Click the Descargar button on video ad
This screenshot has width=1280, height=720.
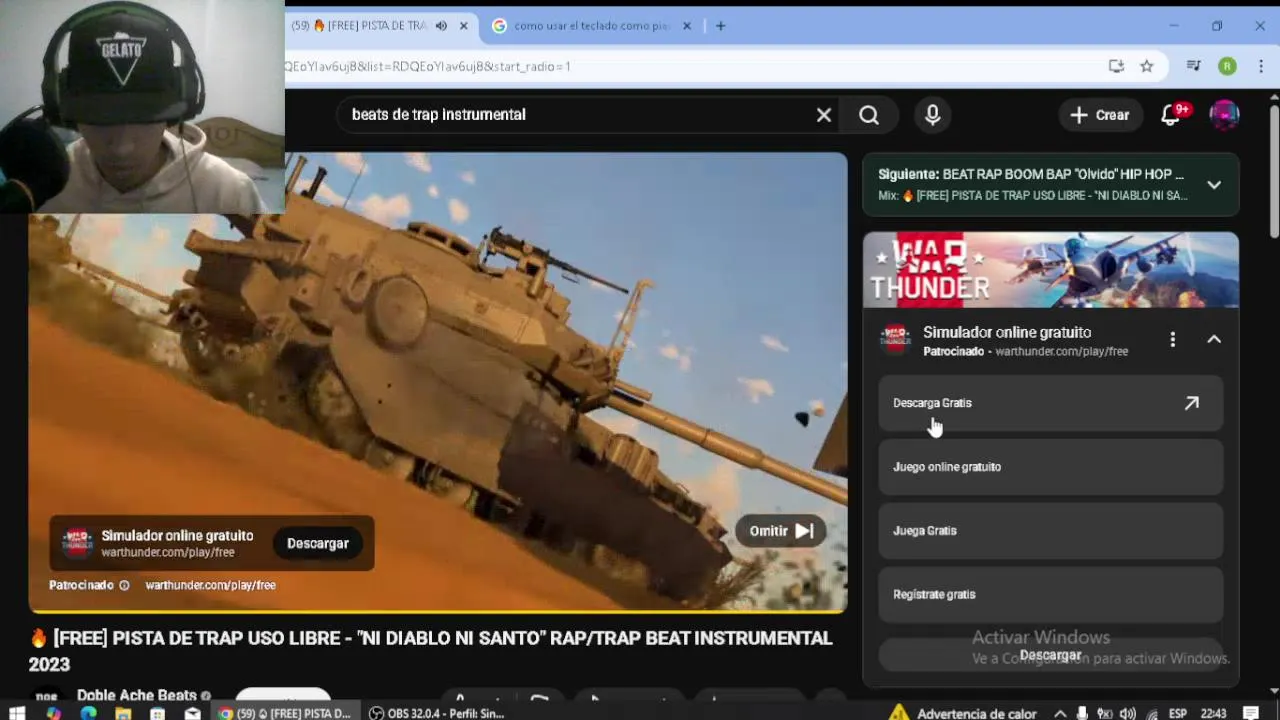click(318, 543)
